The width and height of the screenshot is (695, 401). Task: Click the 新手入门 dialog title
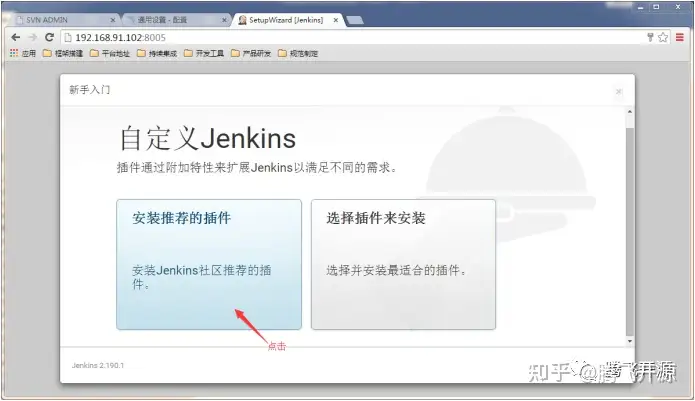[x=90, y=90]
